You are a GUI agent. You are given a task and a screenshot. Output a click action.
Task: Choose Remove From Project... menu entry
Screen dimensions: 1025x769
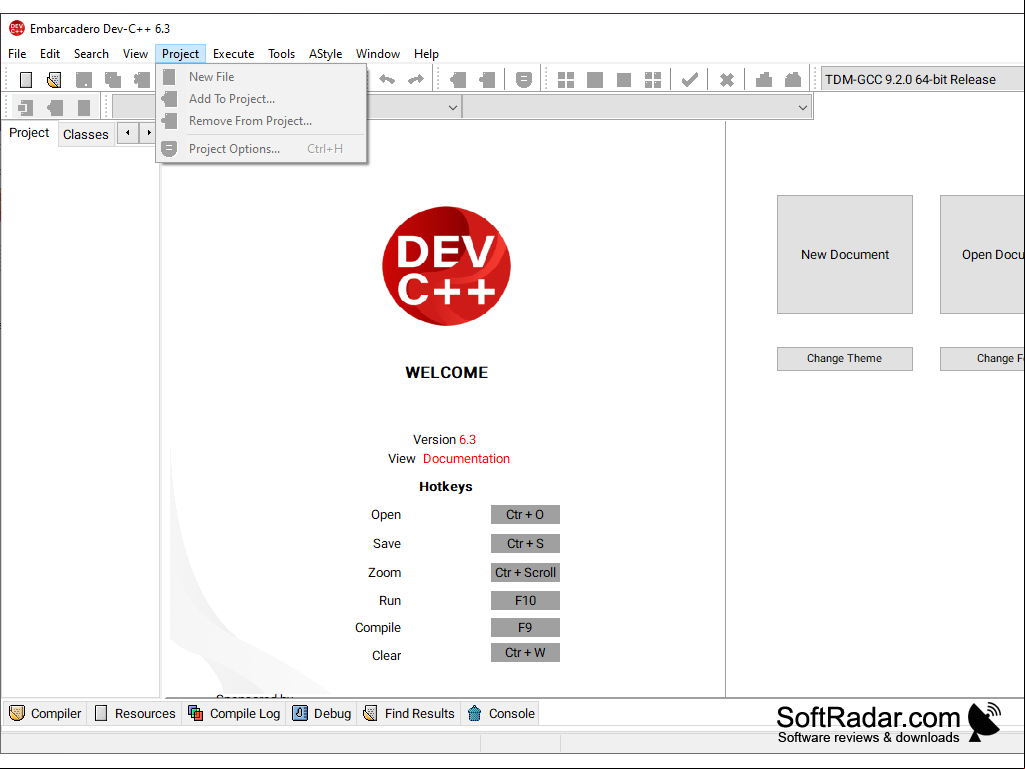click(x=261, y=121)
